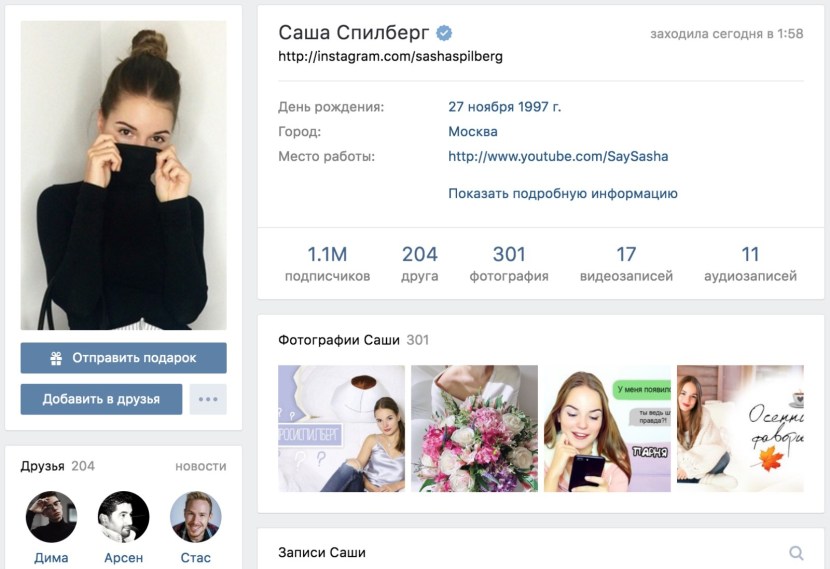Screen dimensions: 830x569
Task: Open the instagram.com/sashaspilberg link
Action: coord(390,56)
